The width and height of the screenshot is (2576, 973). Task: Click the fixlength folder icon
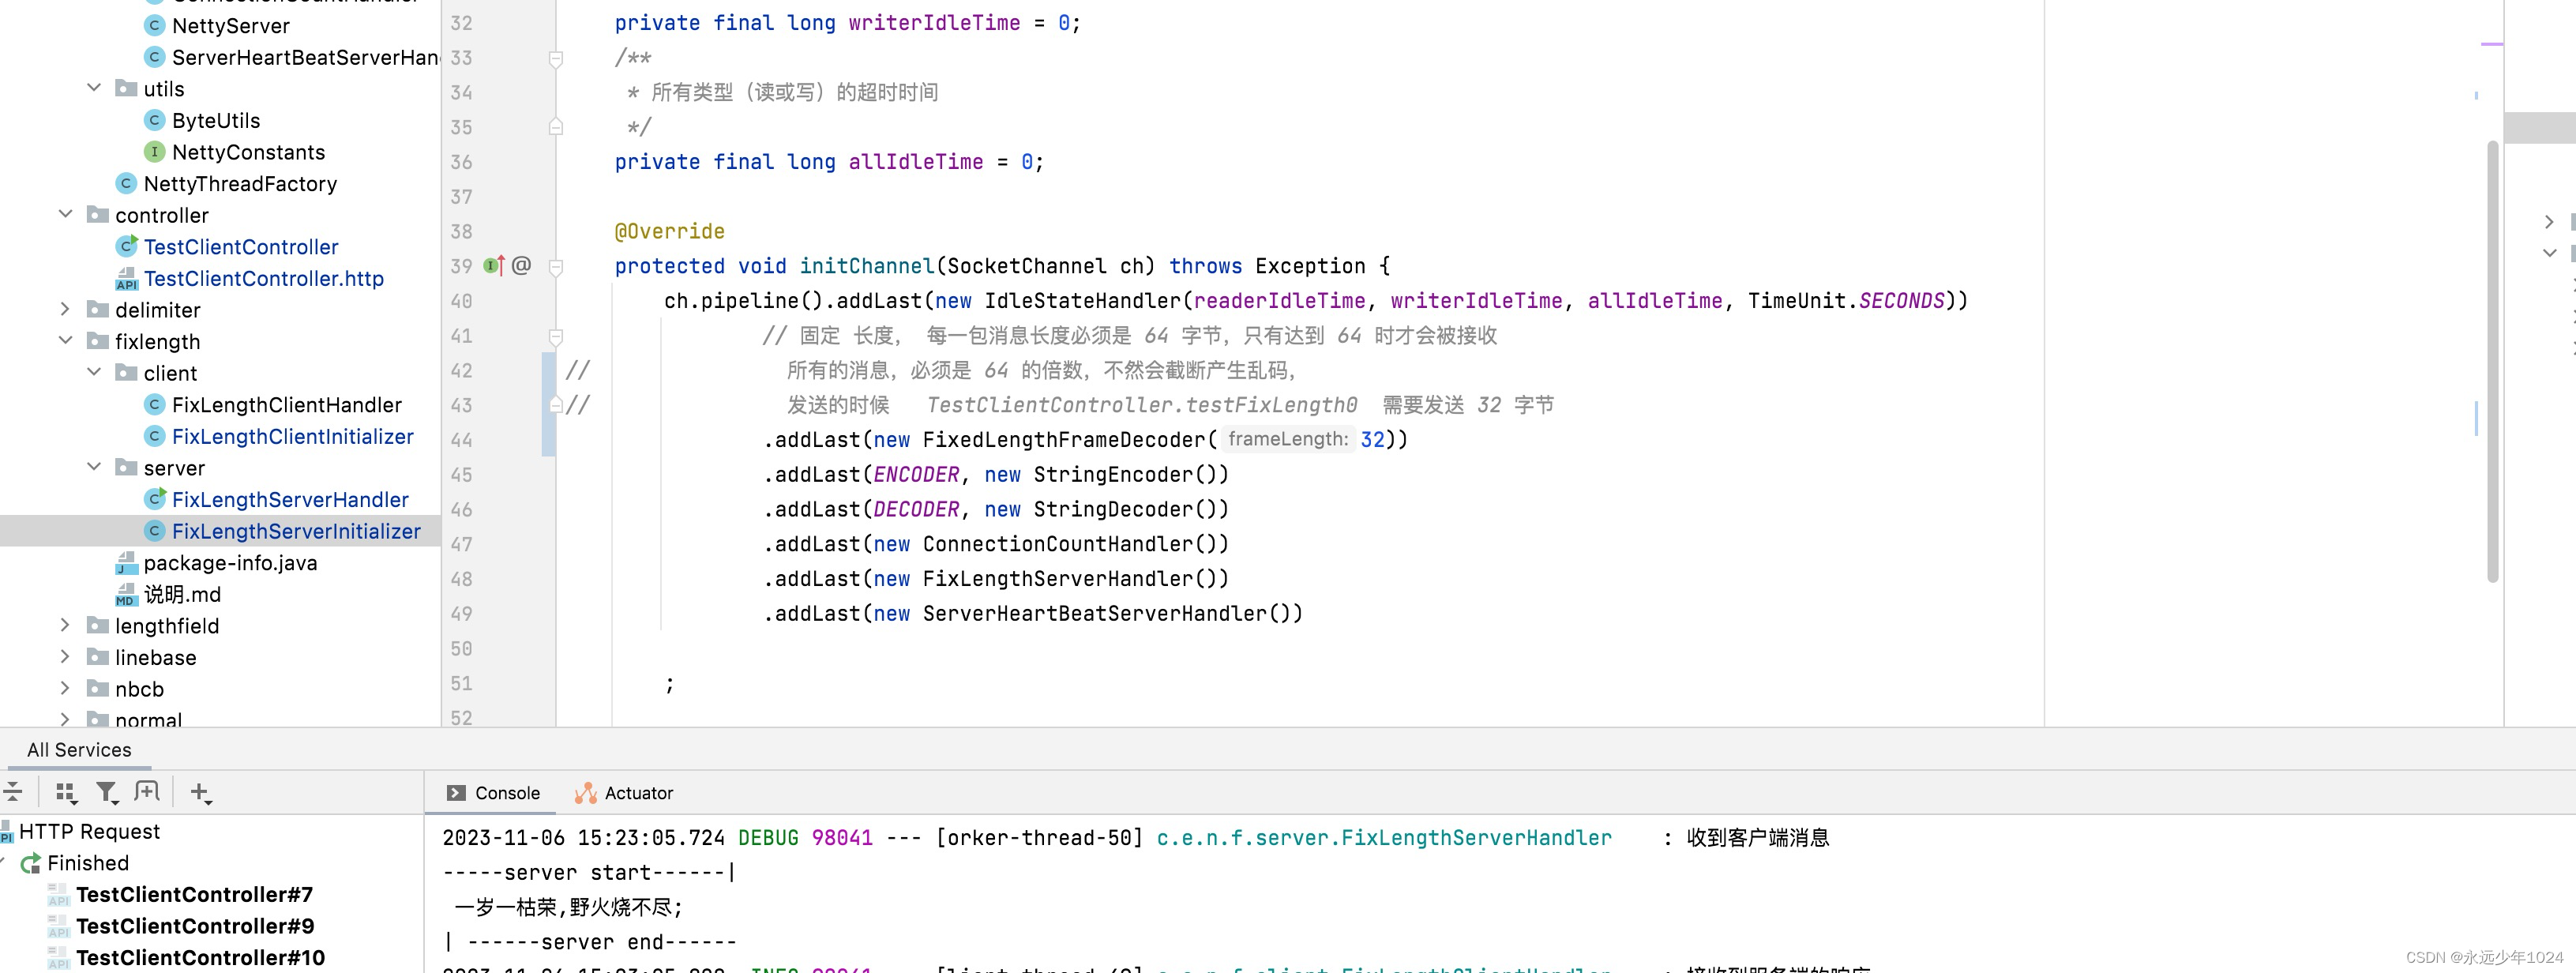98,341
